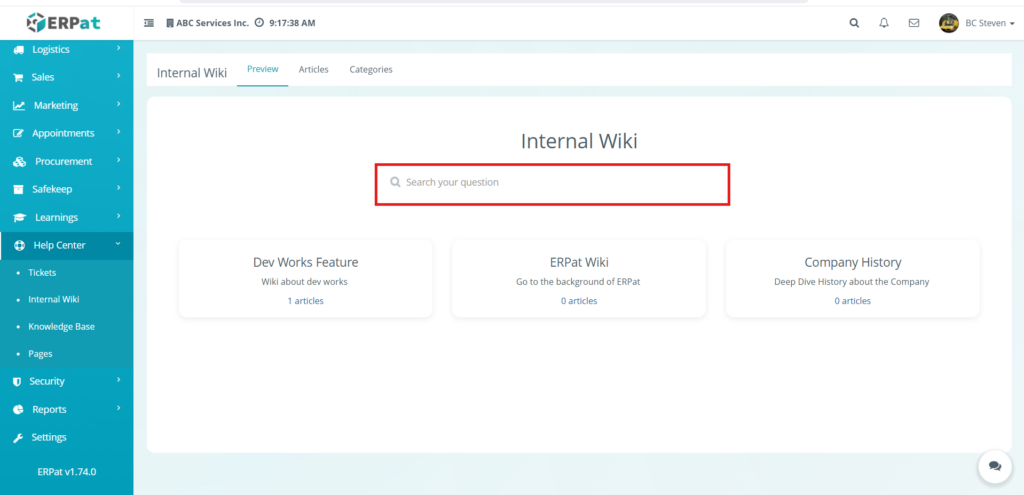Switch to the Categories tab
Image resolution: width=1024 pixels, height=495 pixels.
pos(371,70)
